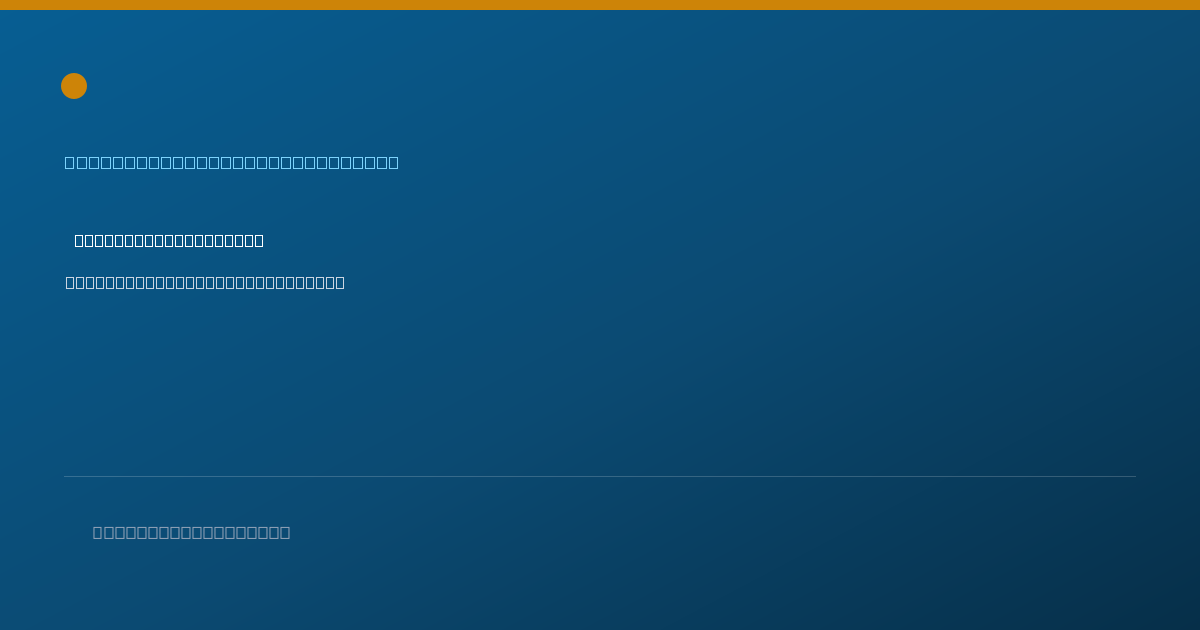
Task: Click the final glyph of the white paragraph line
Action: pos(340,283)
